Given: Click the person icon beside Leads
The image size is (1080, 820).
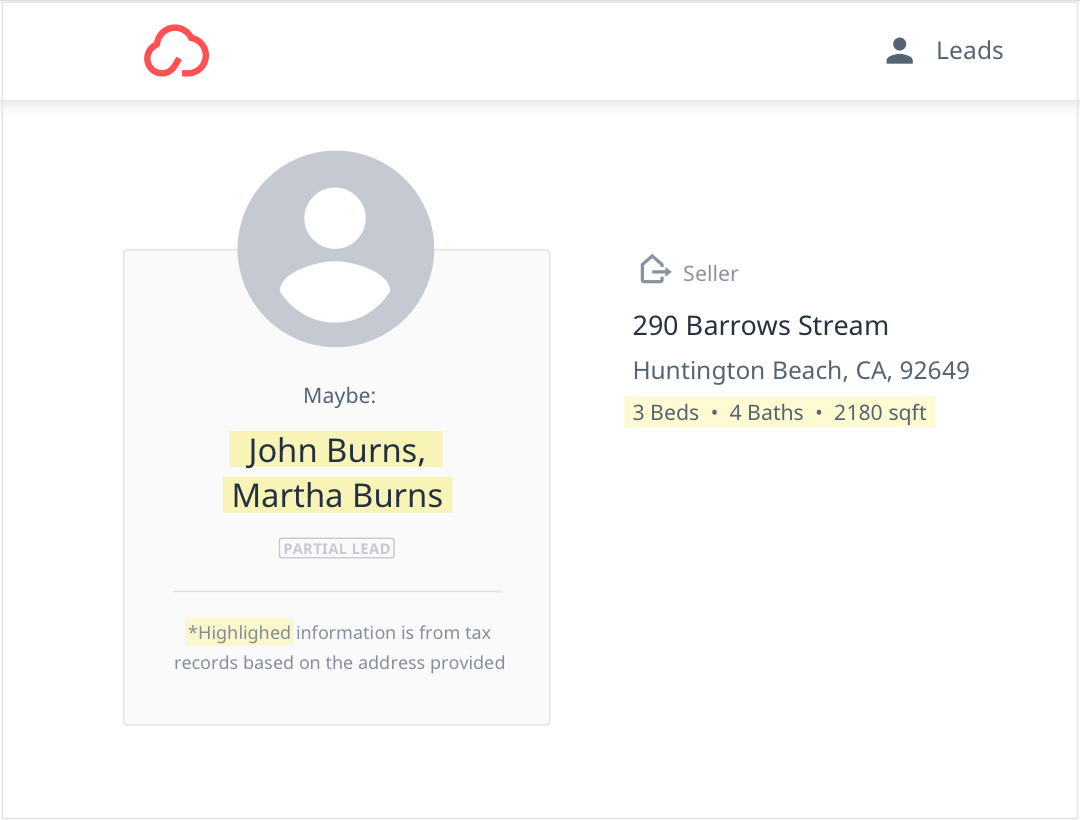Looking at the screenshot, I should [x=899, y=51].
